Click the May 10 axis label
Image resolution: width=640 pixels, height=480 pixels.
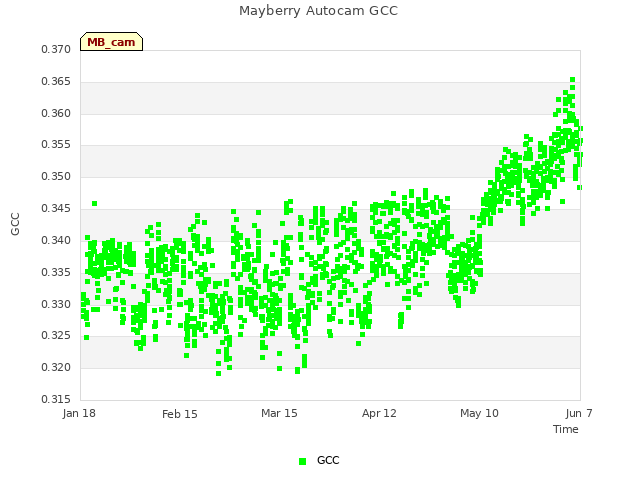tap(479, 413)
